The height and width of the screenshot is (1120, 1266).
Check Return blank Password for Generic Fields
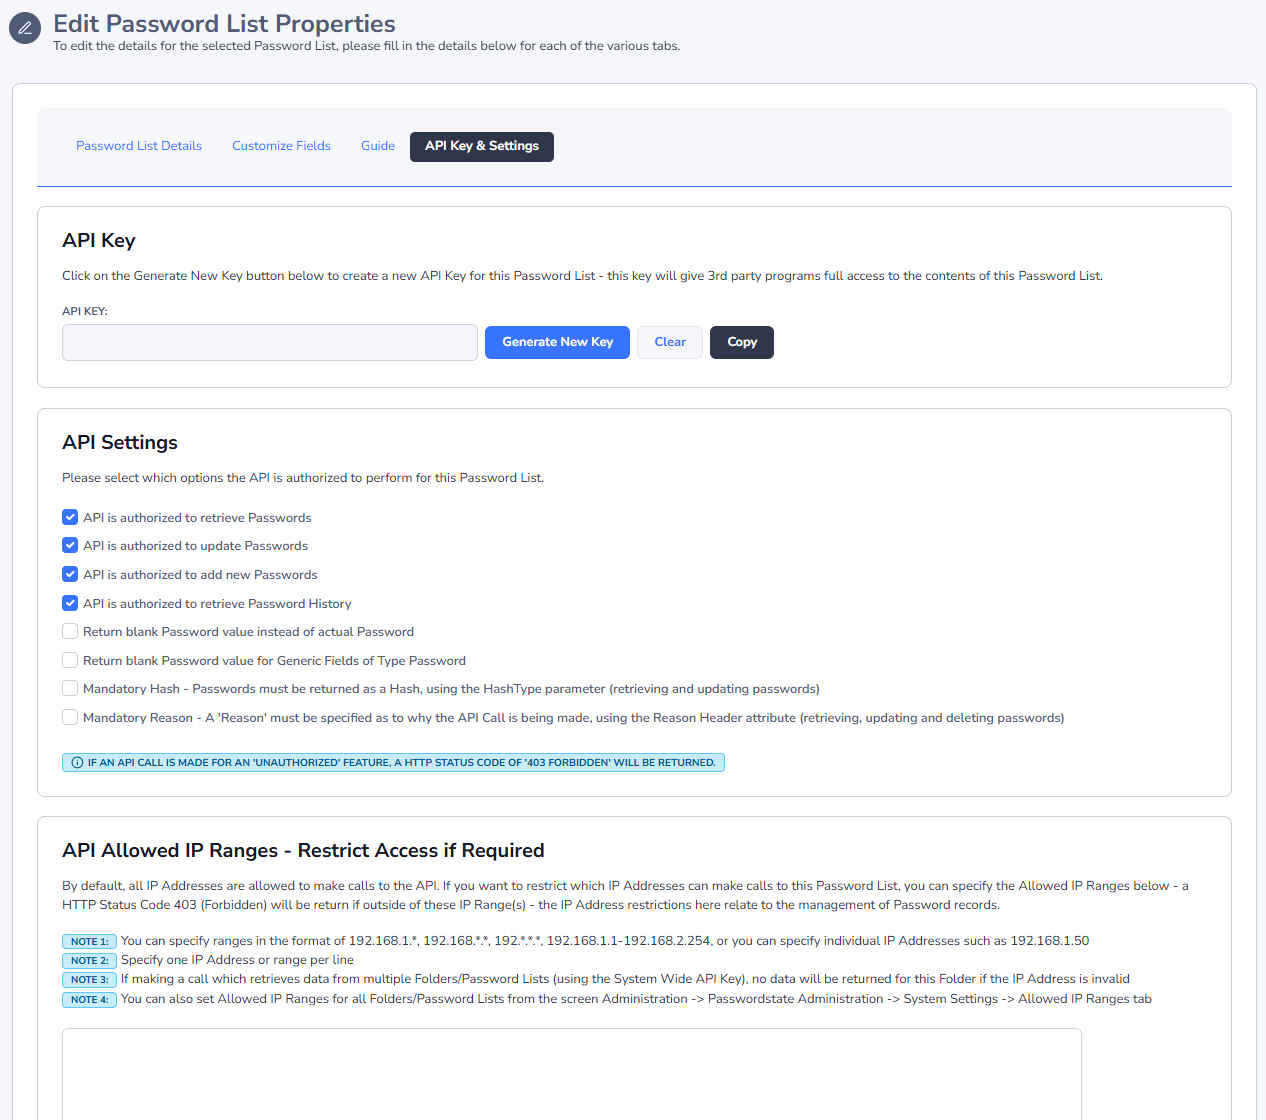pos(70,660)
